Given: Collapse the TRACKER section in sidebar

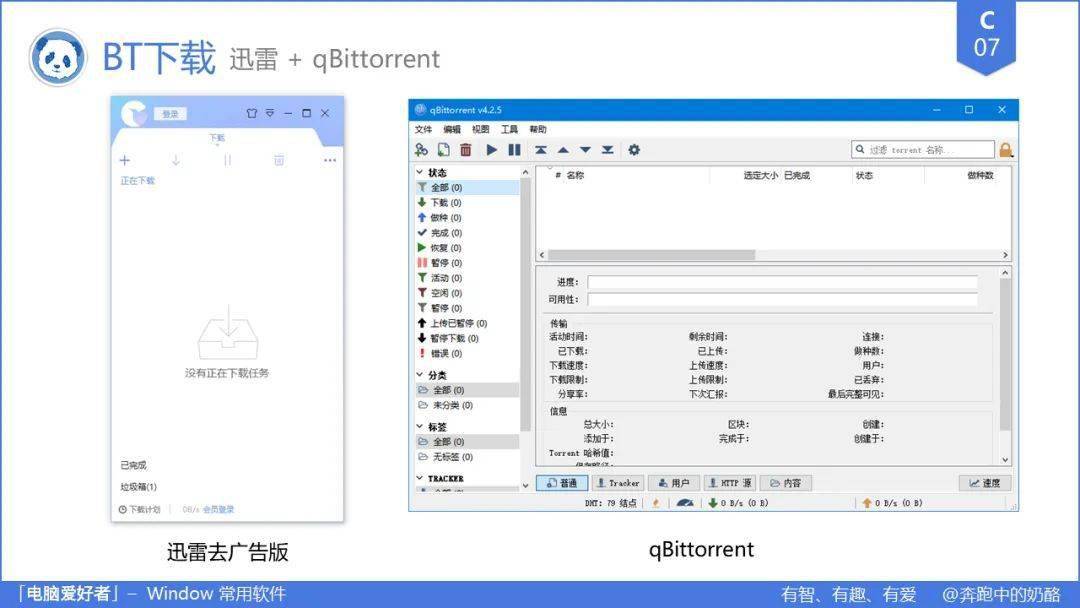Looking at the screenshot, I should click(x=419, y=478).
